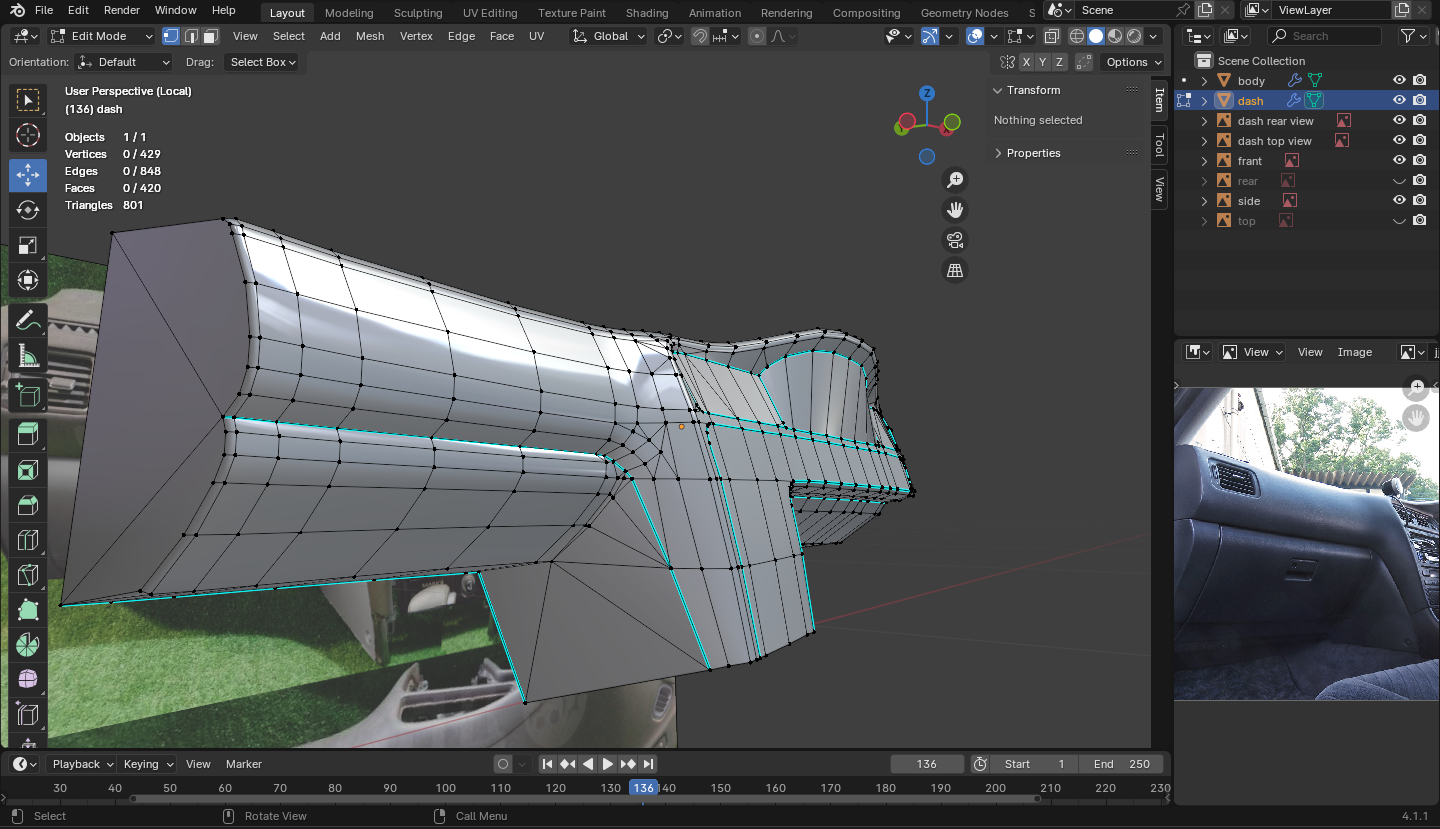1440x829 pixels.
Task: Toggle X axis mirror button
Action: [1026, 62]
